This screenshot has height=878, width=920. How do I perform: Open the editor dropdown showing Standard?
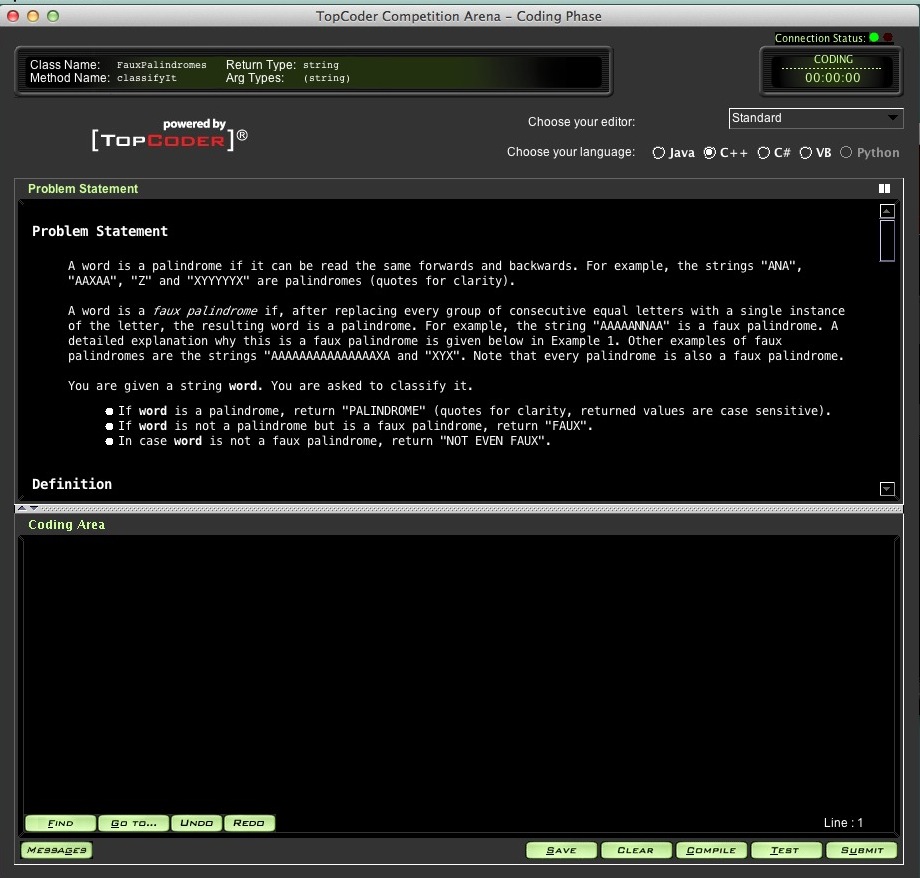click(815, 118)
